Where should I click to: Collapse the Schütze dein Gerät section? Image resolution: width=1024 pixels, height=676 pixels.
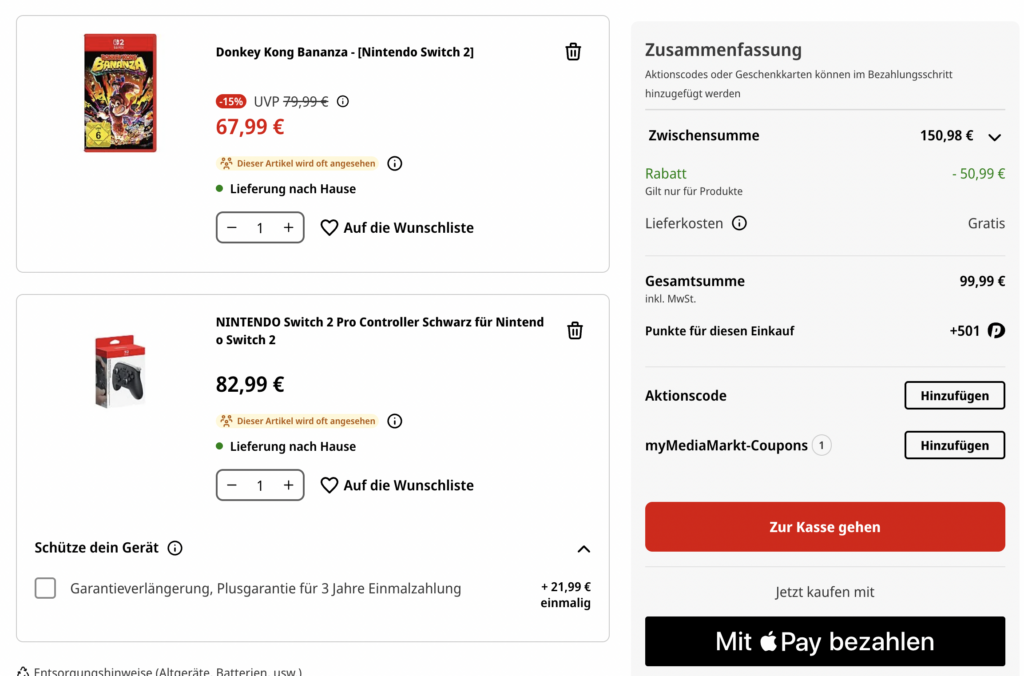click(584, 549)
